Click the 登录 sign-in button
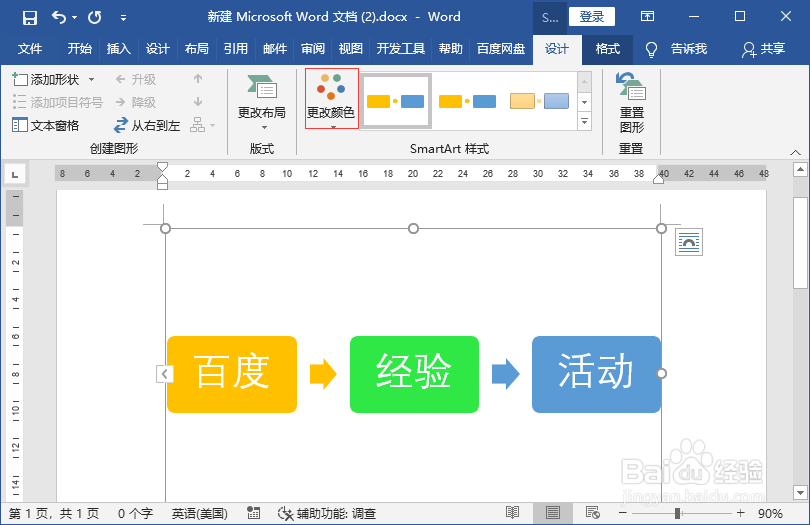The width and height of the screenshot is (810, 525). [591, 17]
